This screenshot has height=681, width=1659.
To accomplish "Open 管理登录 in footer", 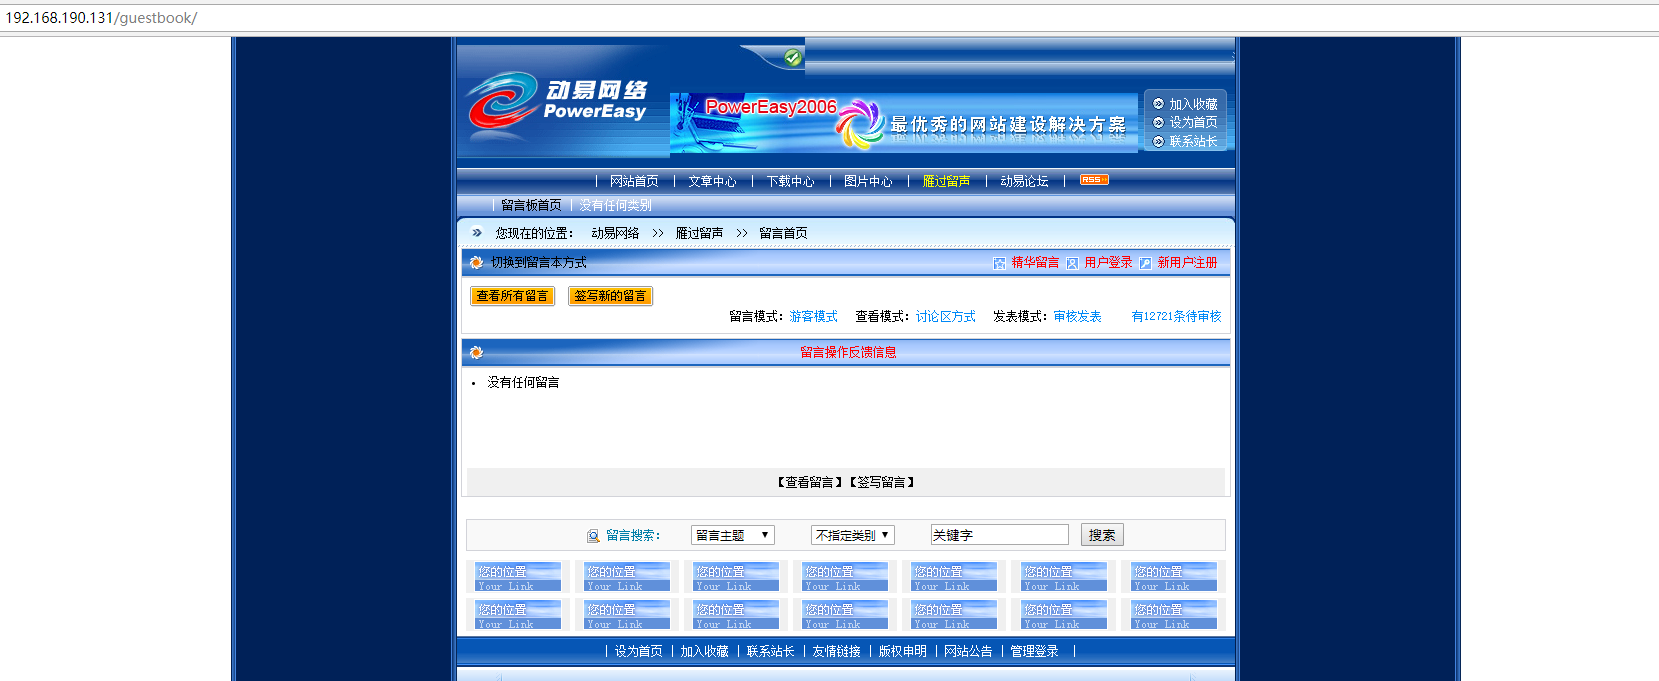I will 1034,651.
